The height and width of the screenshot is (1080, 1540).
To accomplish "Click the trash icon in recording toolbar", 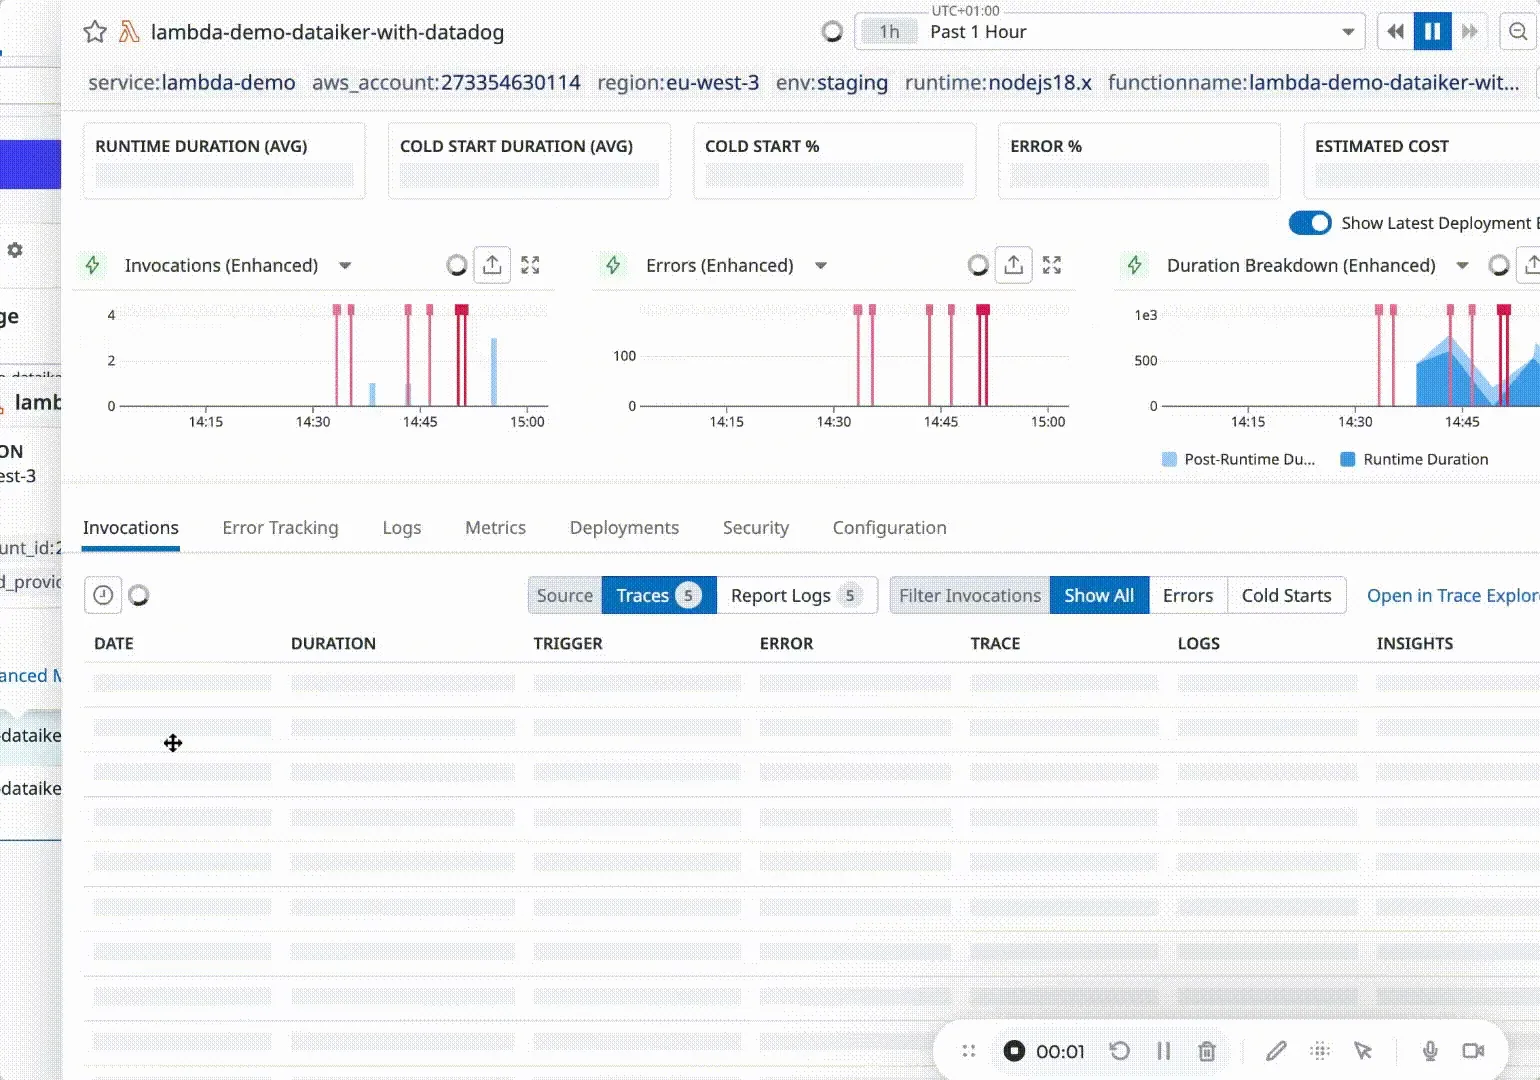I will pyautogui.click(x=1207, y=1051).
